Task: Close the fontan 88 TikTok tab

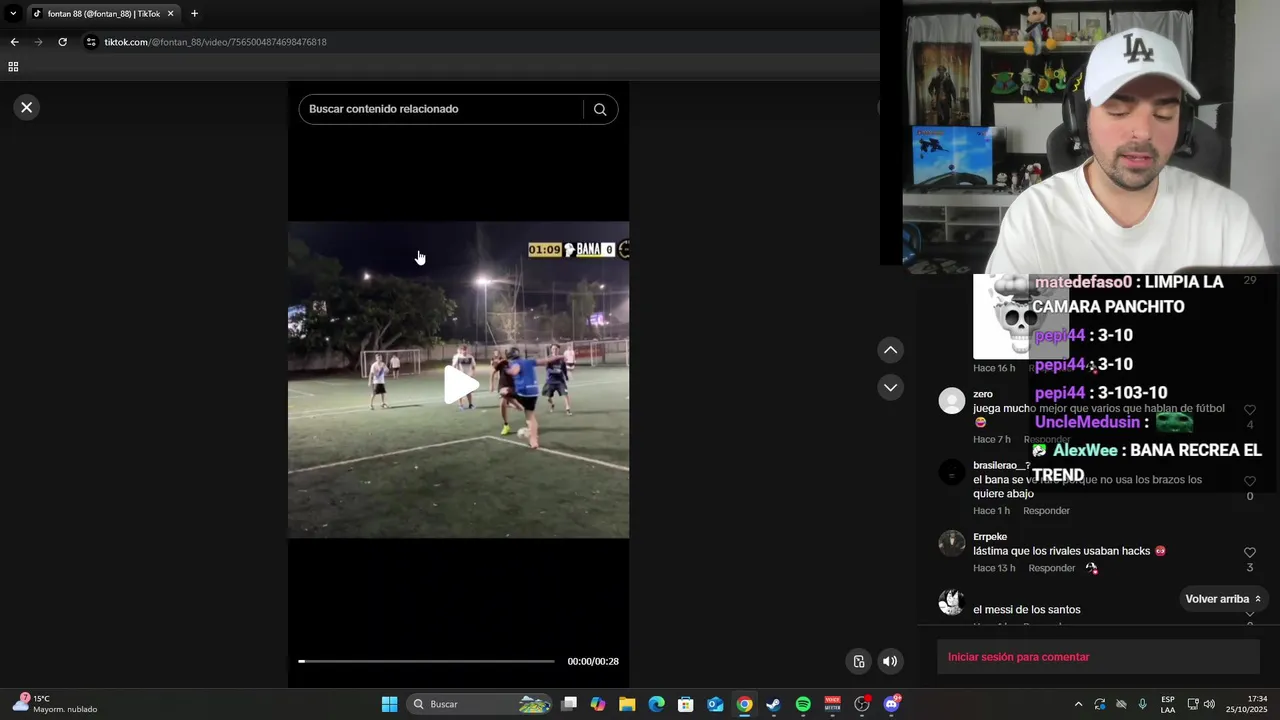Action: click(x=170, y=14)
